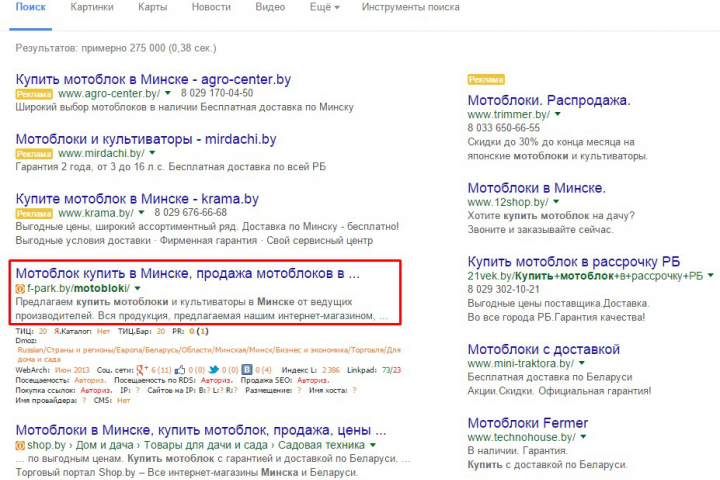Click the '?' next to Размещение
720x480 pixels.
pyautogui.click(x=299, y=390)
